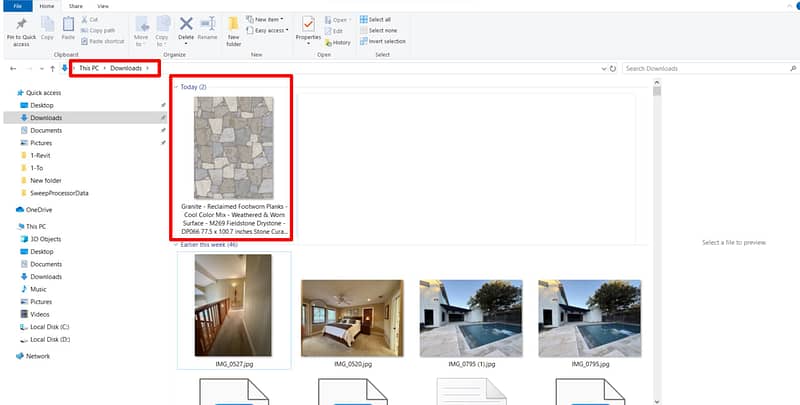
Task: Click Invert selection in the ribbon
Action: coord(386,41)
